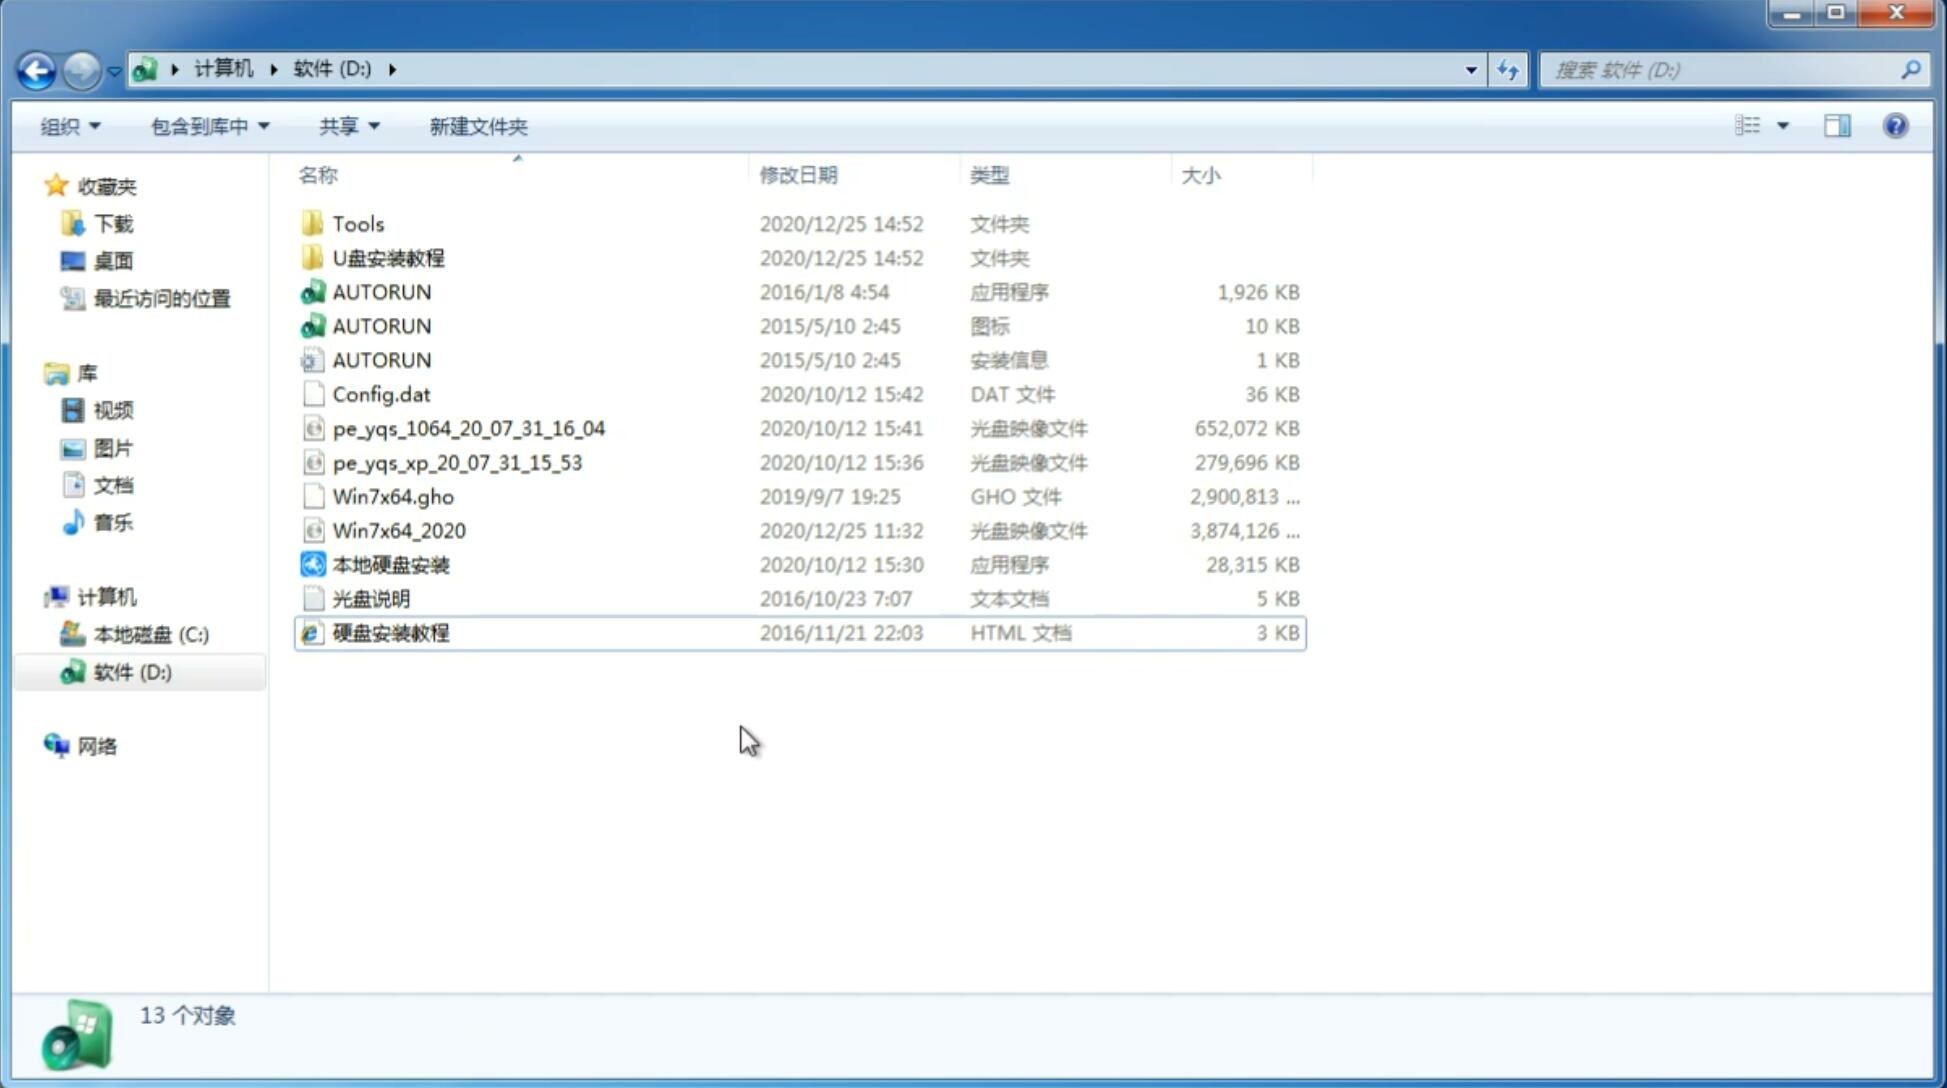This screenshot has height=1088, width=1947.
Task: Select 软件 (D:) drive in sidebar
Action: click(x=131, y=671)
